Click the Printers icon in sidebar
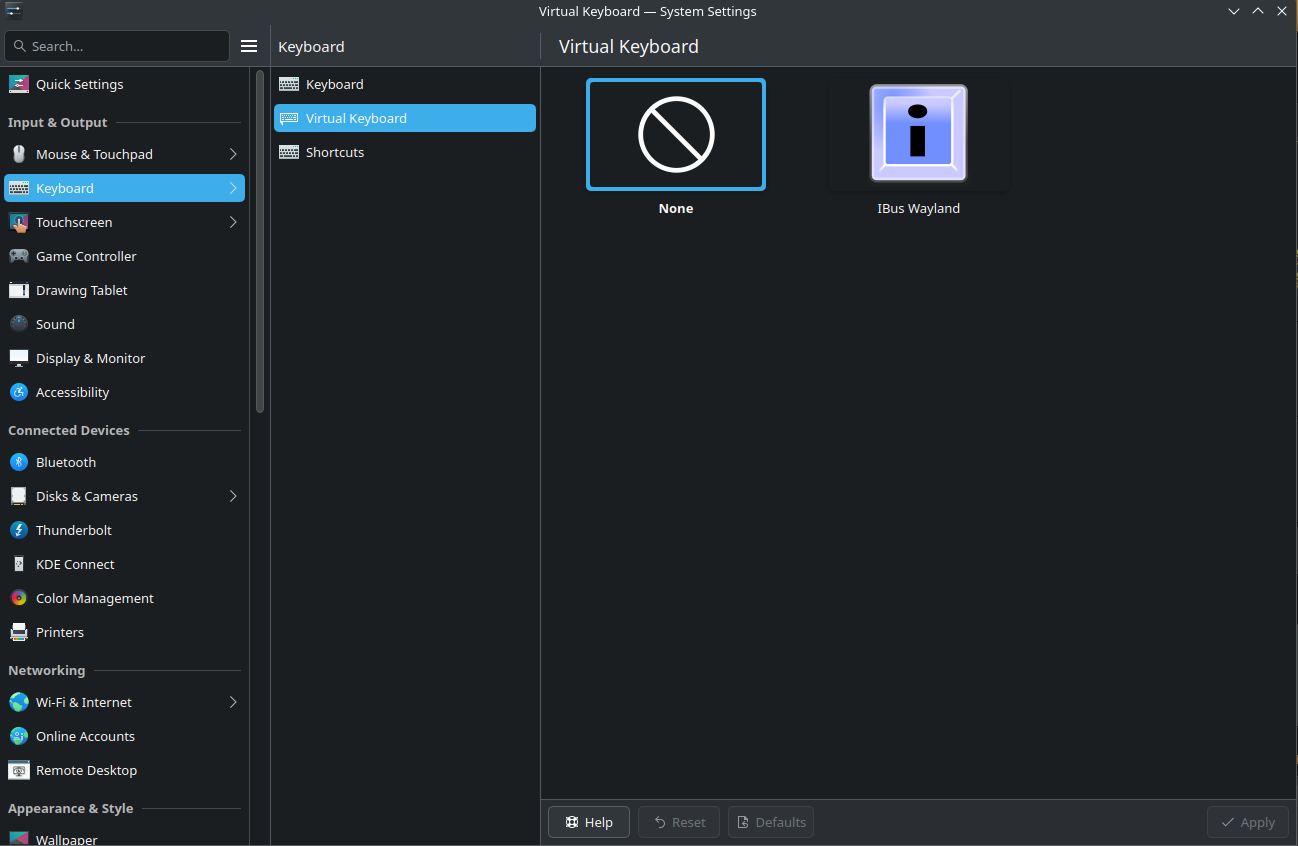 18,632
